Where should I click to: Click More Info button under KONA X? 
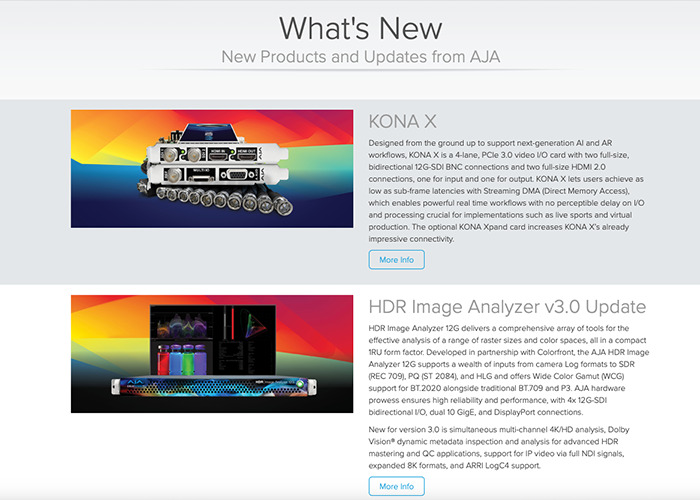[396, 260]
